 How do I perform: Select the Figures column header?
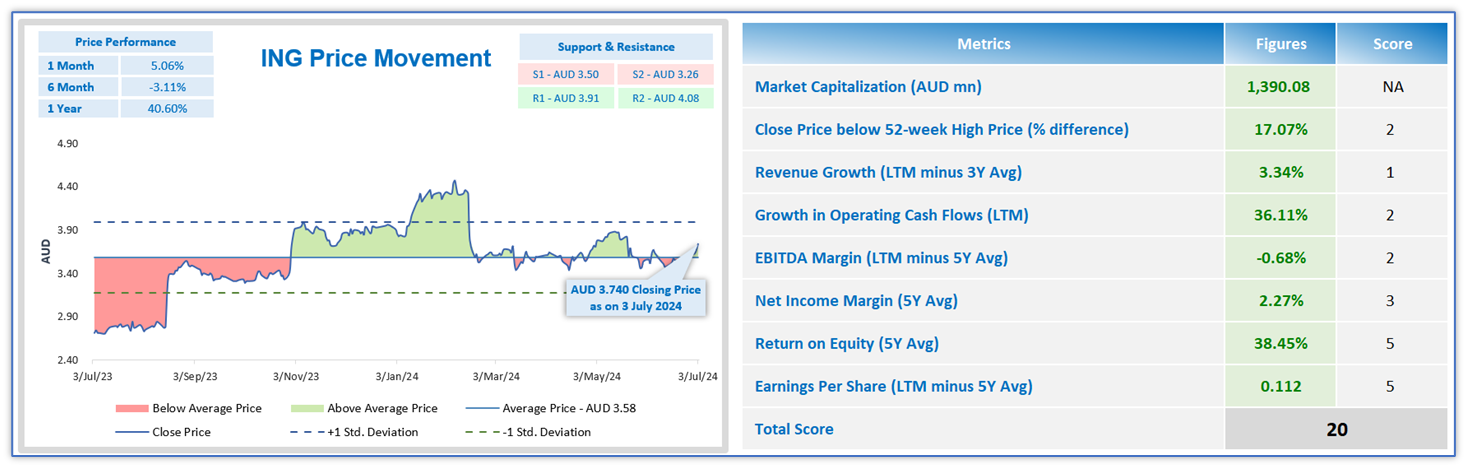[x=1281, y=44]
